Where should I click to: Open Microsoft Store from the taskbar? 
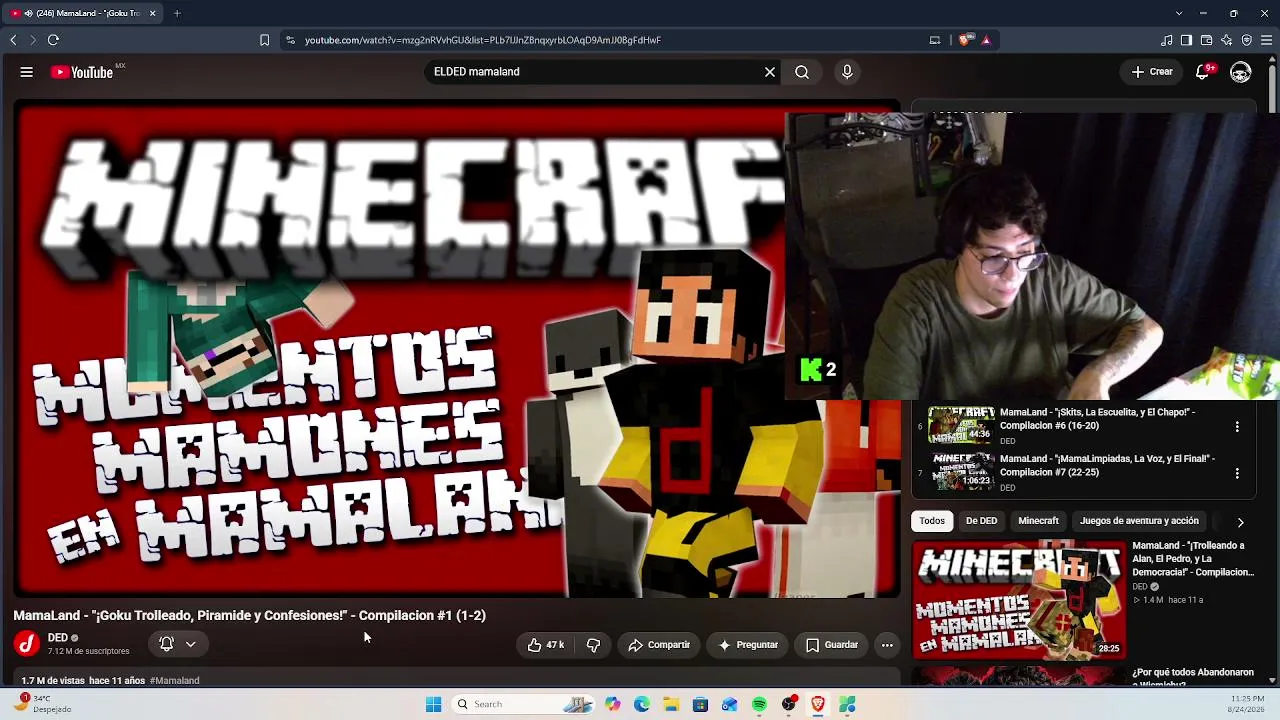click(701, 704)
